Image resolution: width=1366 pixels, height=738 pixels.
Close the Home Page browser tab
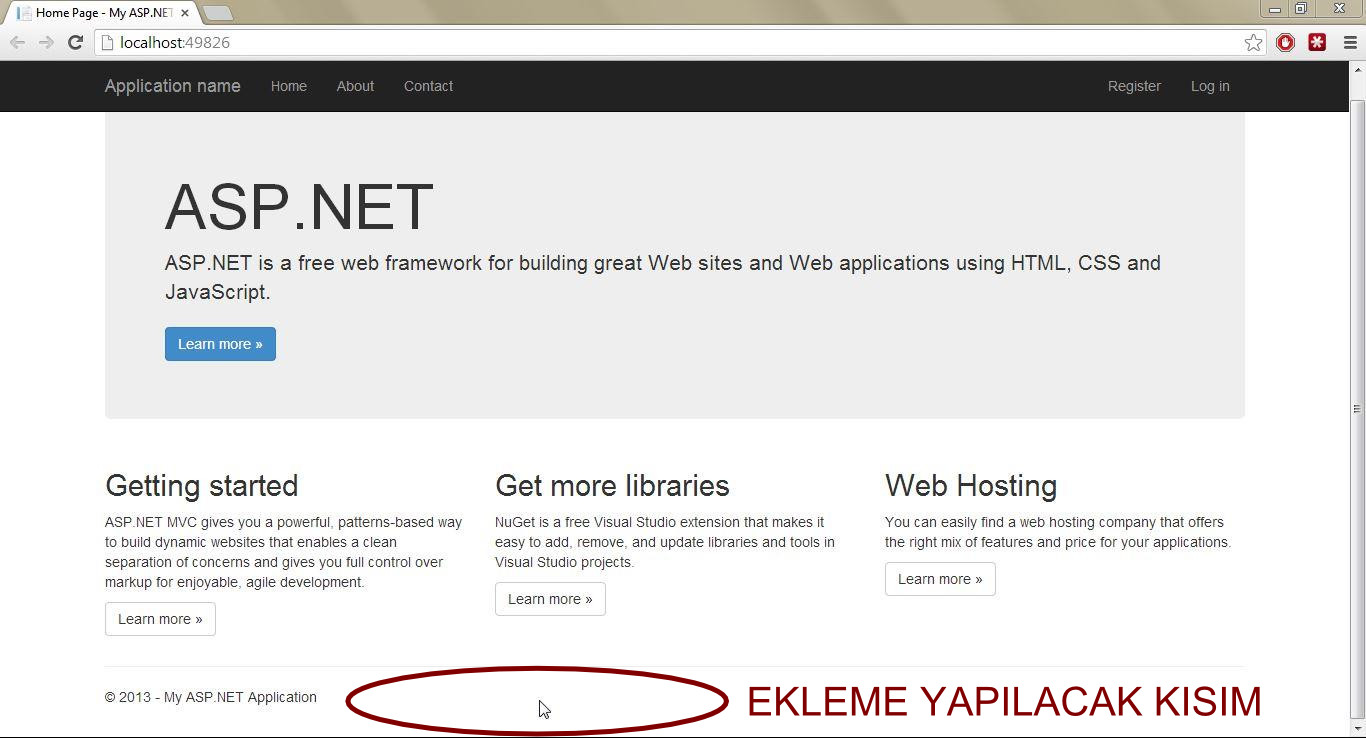(185, 13)
